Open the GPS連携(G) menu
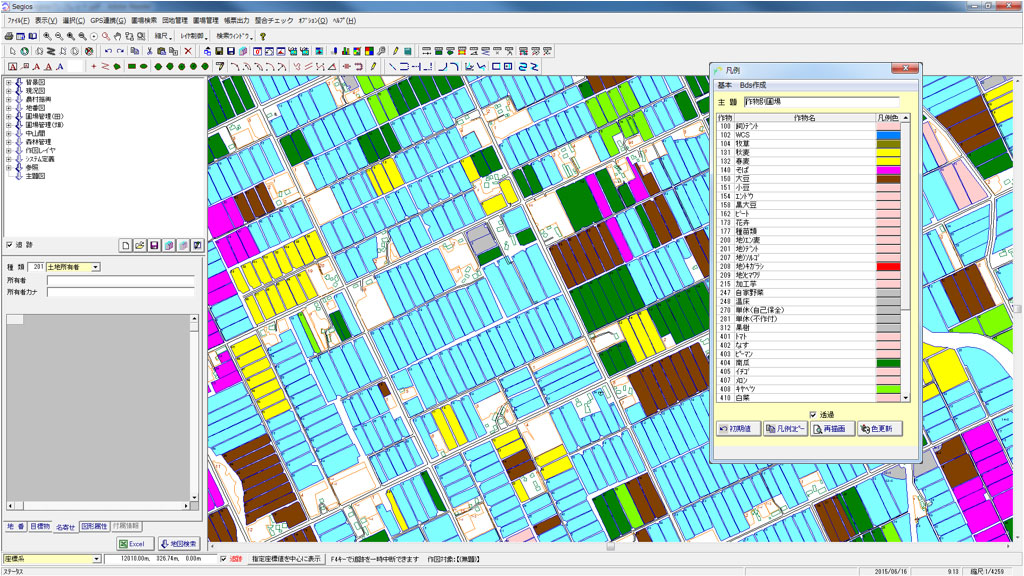The image size is (1024, 576). click(x=108, y=21)
